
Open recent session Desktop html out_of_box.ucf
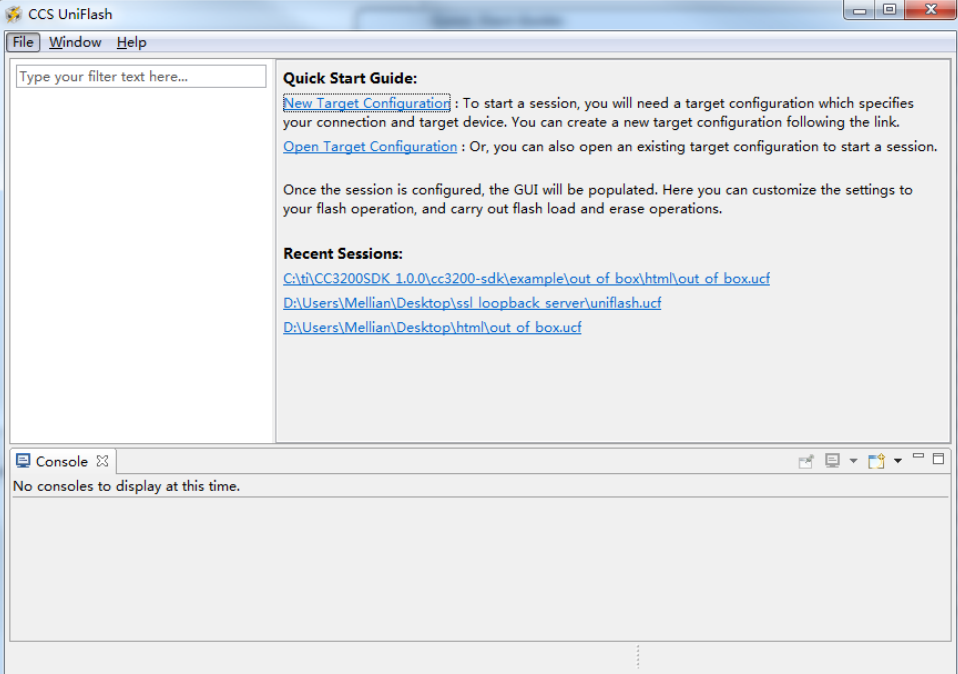[432, 328]
